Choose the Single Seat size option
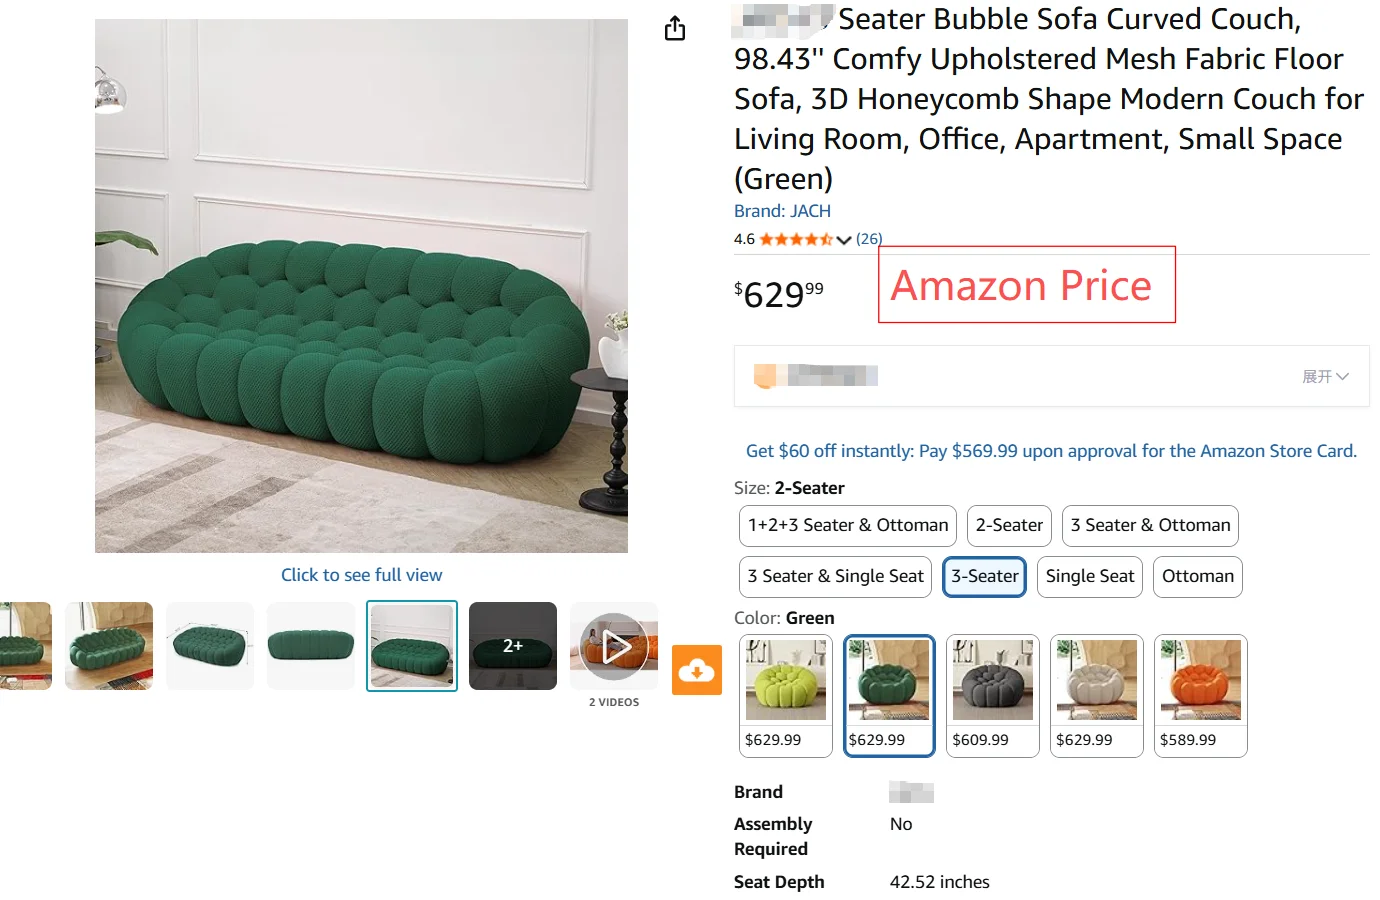 pos(1090,577)
